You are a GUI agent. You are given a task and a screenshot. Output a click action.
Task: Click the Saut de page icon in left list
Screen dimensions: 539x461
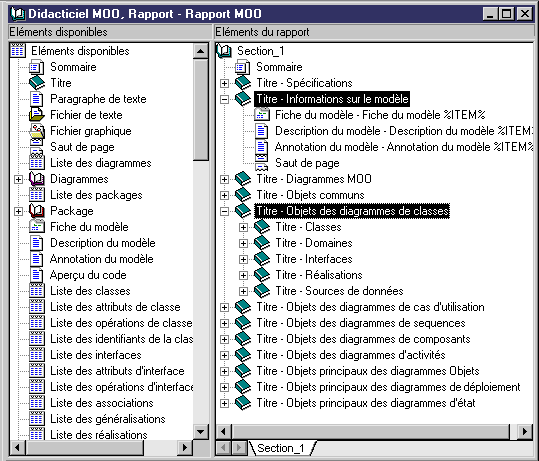tap(37, 147)
